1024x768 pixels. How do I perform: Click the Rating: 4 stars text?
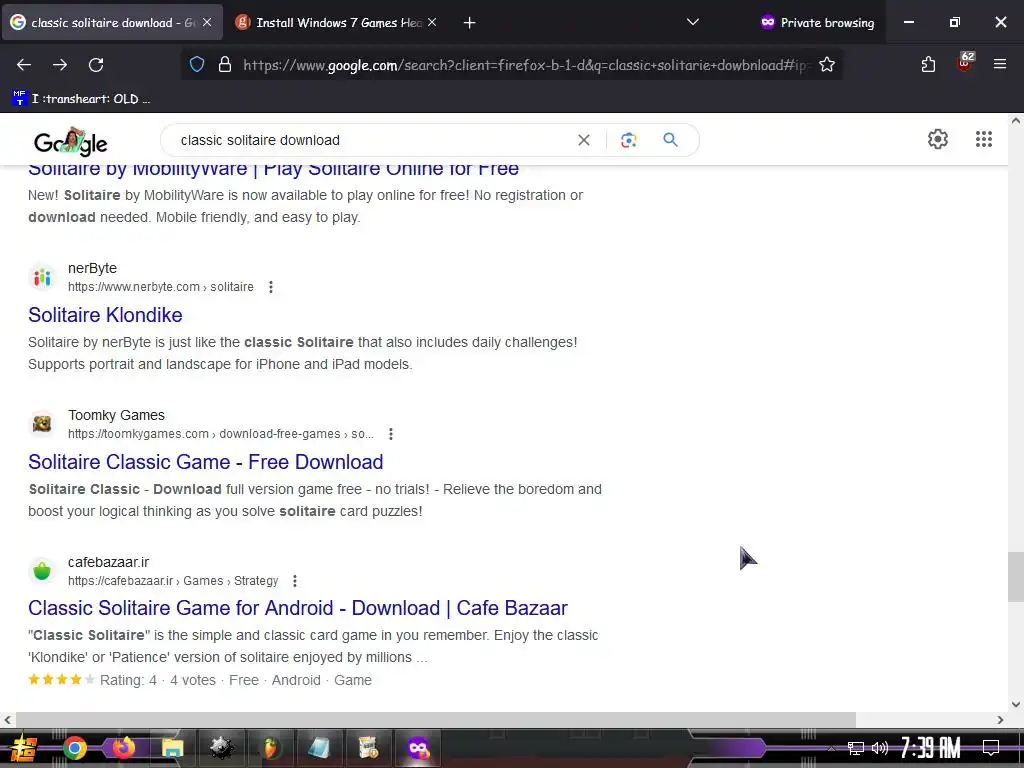coord(128,680)
